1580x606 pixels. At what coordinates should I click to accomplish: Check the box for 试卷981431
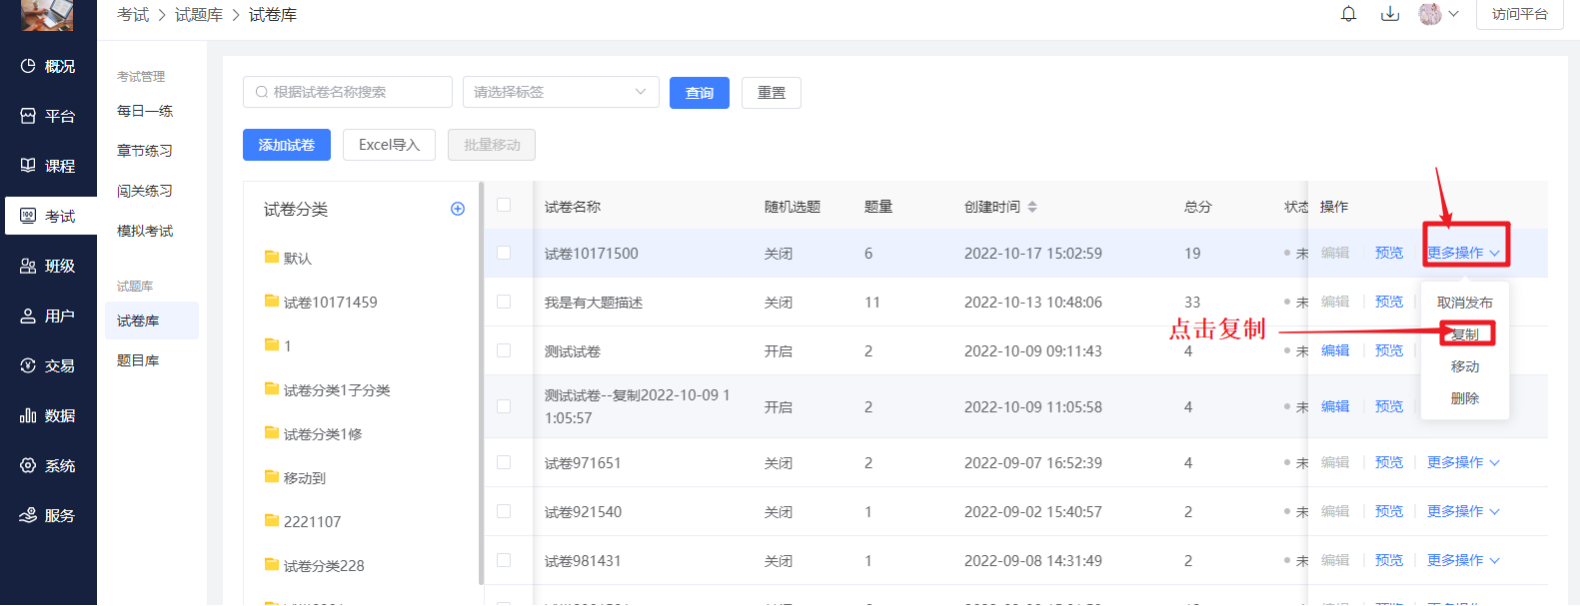504,560
